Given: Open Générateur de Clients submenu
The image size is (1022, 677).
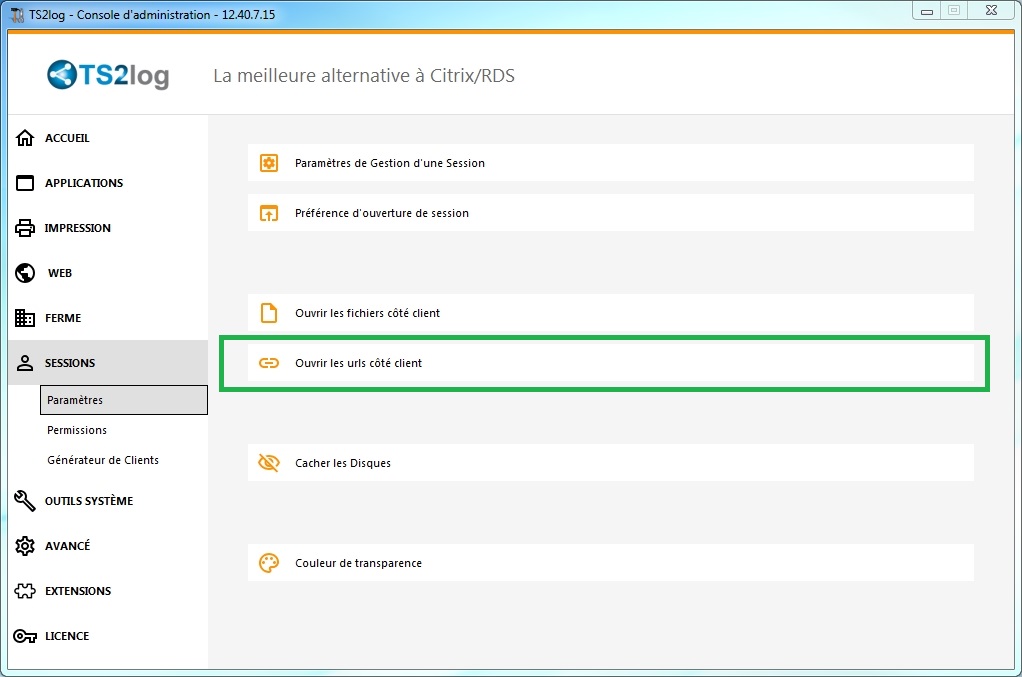Looking at the screenshot, I should click(x=124, y=460).
